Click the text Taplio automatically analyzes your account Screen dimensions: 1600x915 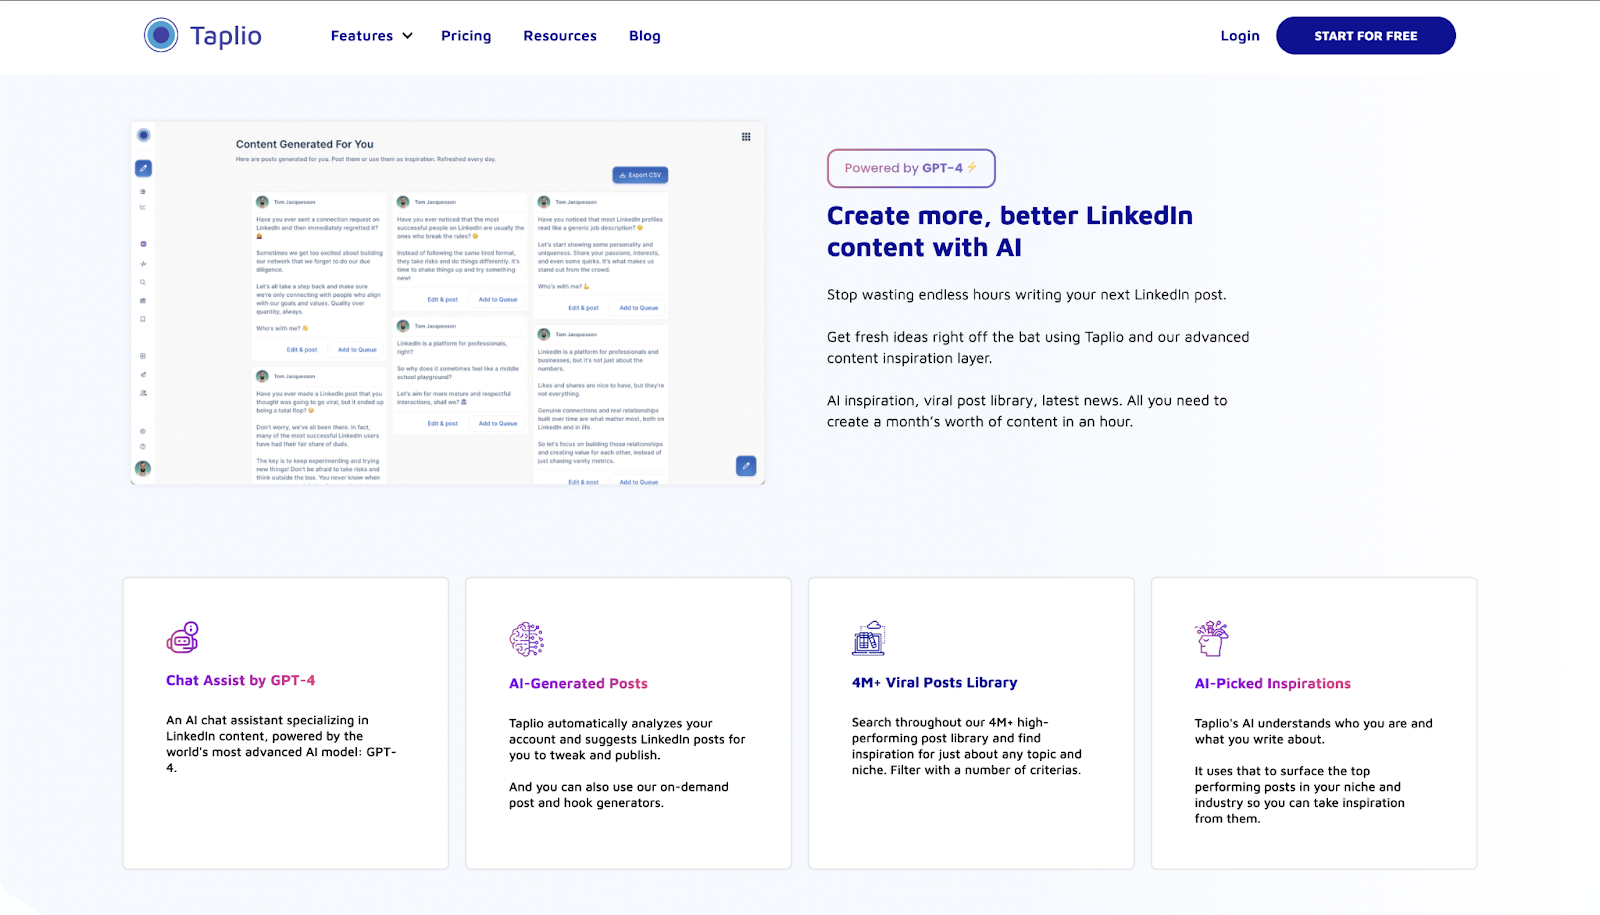[627, 740]
